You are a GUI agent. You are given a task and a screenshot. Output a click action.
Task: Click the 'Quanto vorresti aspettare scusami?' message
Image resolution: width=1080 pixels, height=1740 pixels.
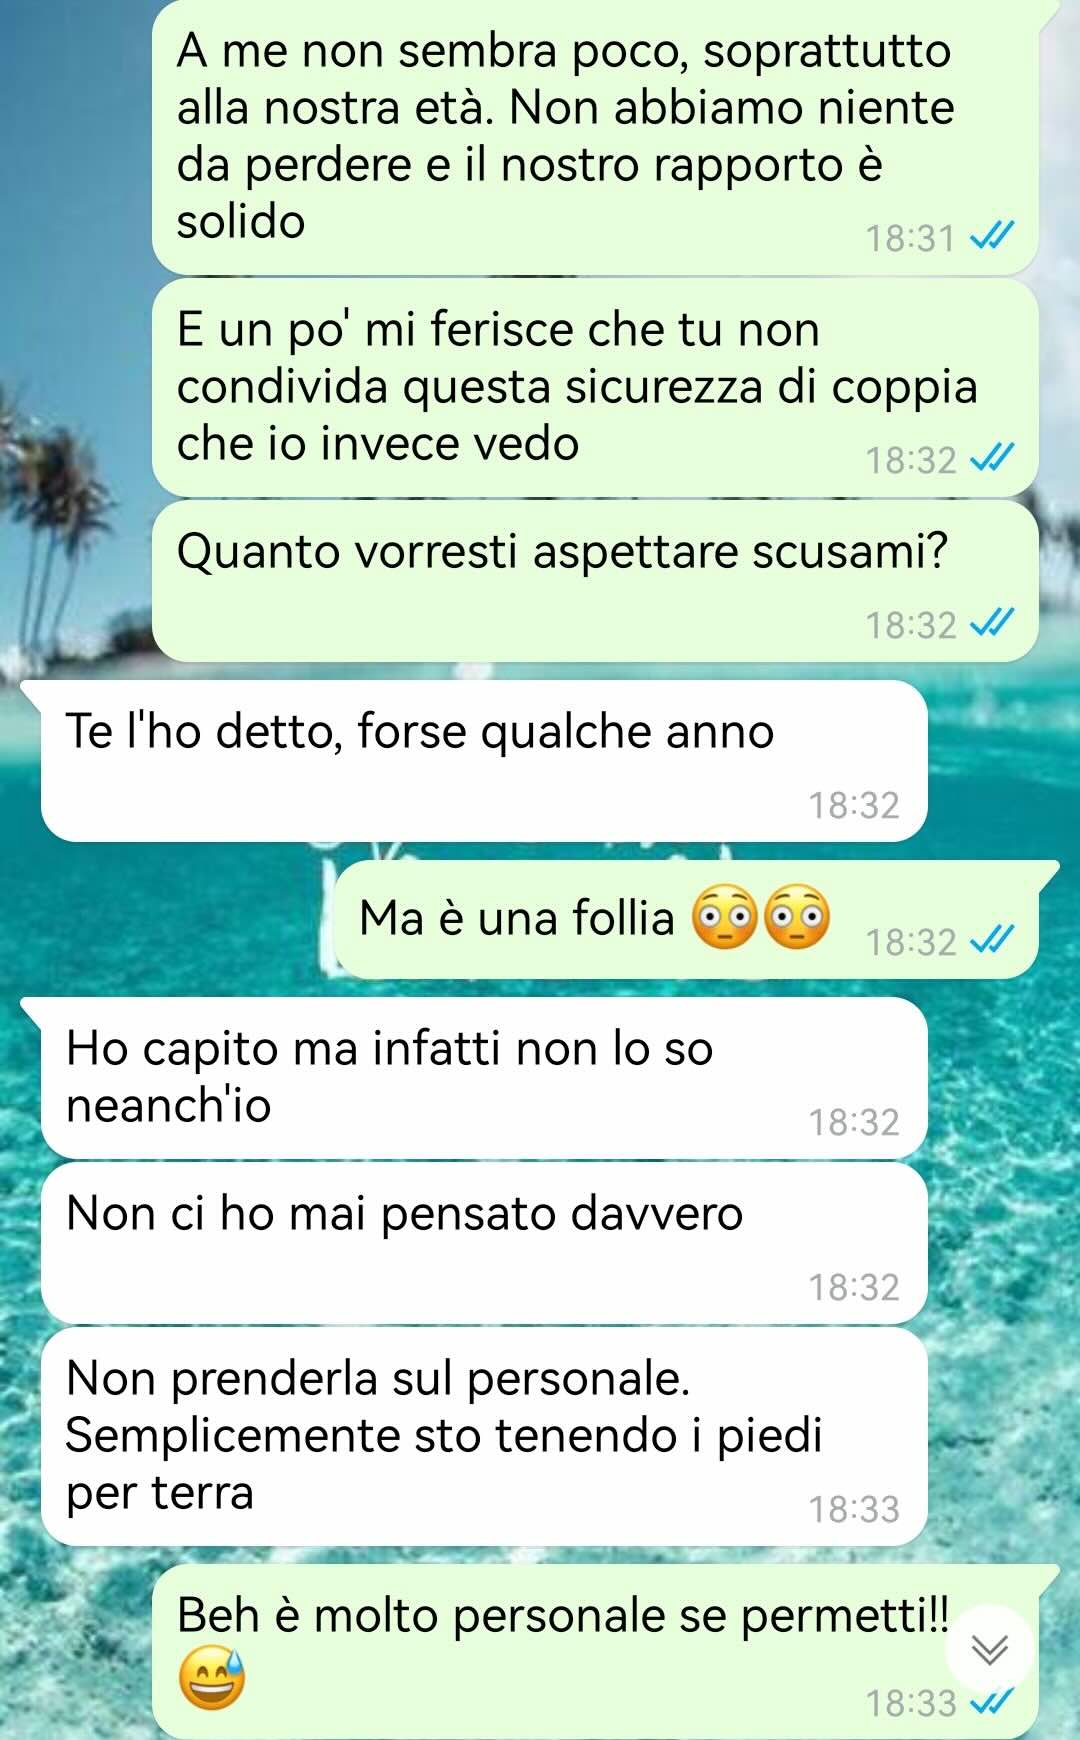595,581
